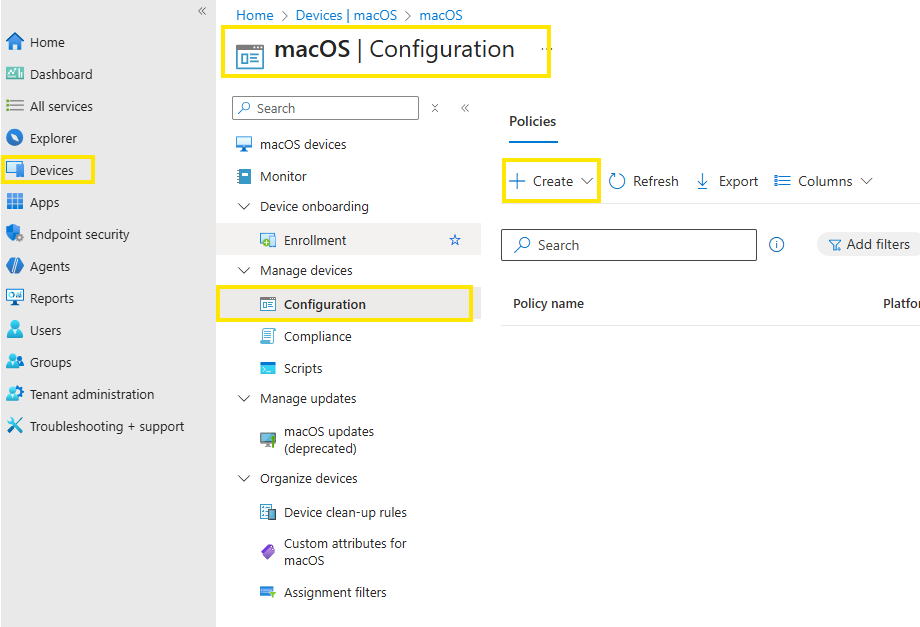Open the Columns dropdown

coord(823,181)
